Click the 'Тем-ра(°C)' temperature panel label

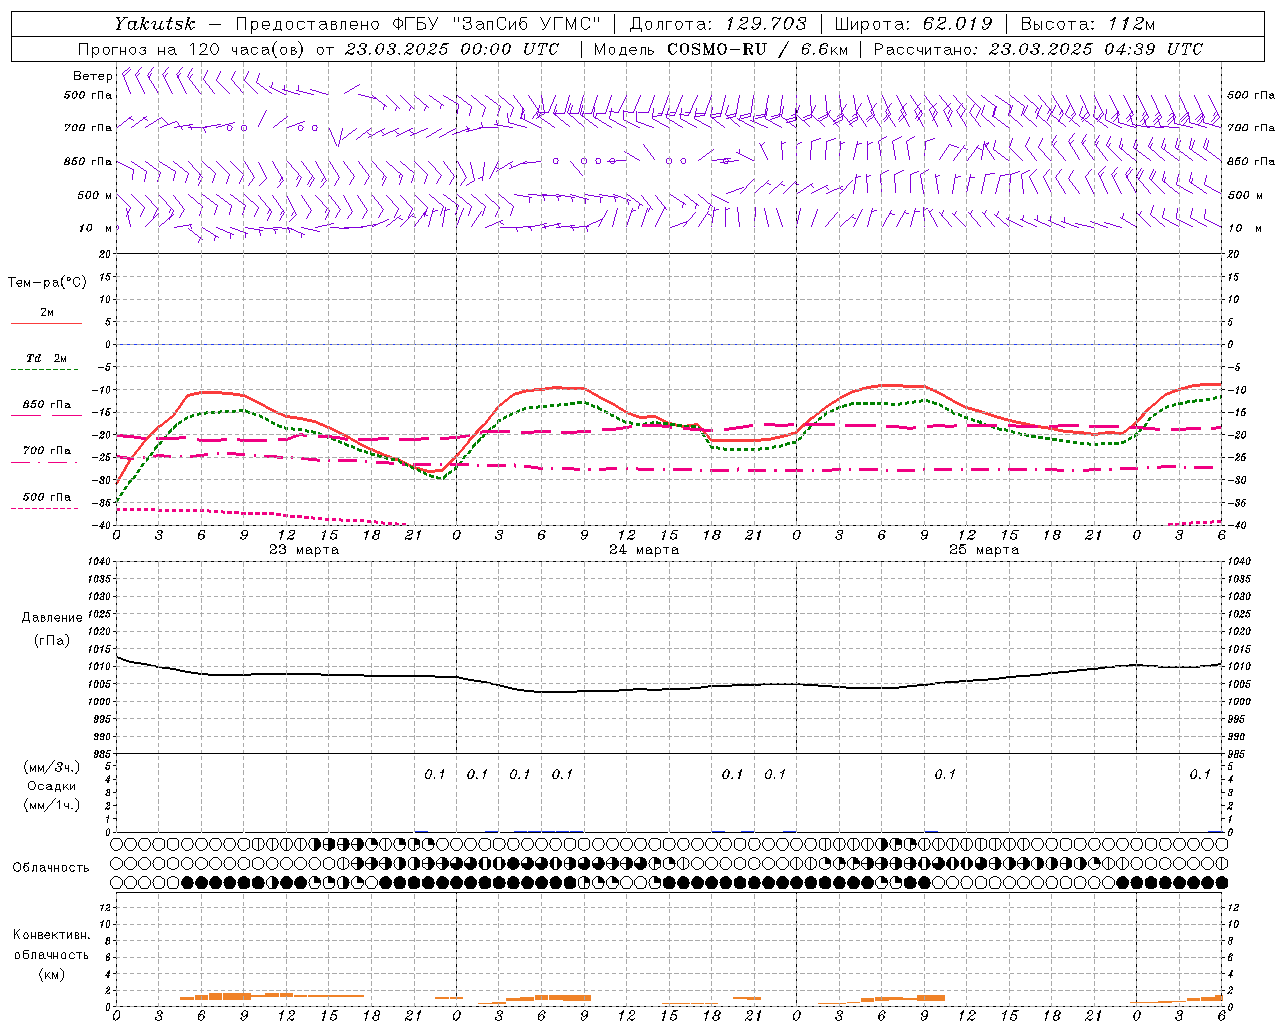click(47, 283)
